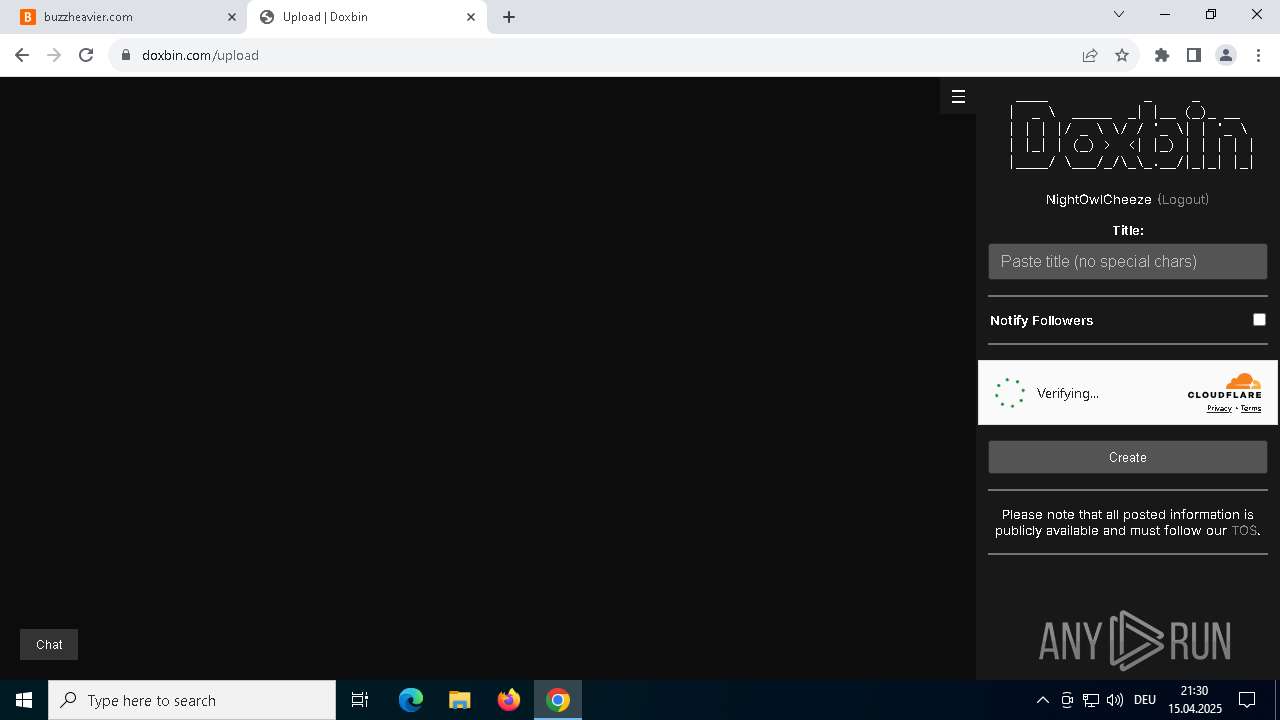This screenshot has height=720, width=1280.
Task: Go back using browser back arrow
Action: pos(22,55)
